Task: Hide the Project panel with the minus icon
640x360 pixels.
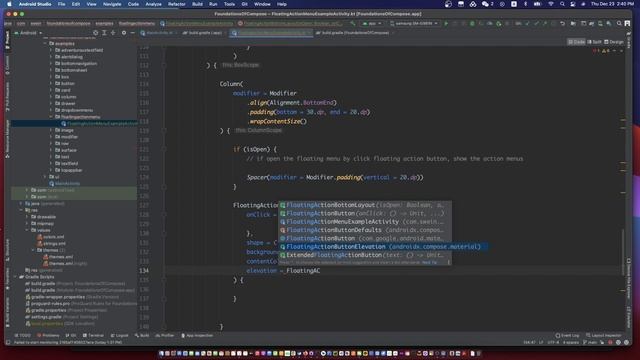Action: click(133, 33)
